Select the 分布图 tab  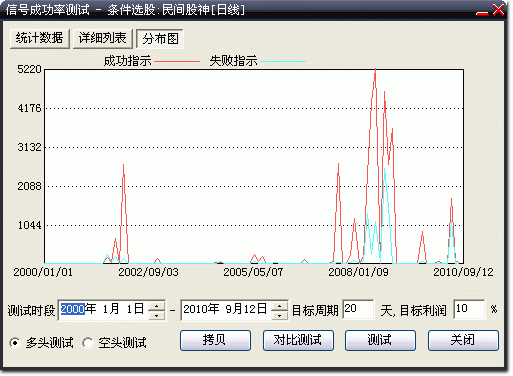click(x=160, y=39)
